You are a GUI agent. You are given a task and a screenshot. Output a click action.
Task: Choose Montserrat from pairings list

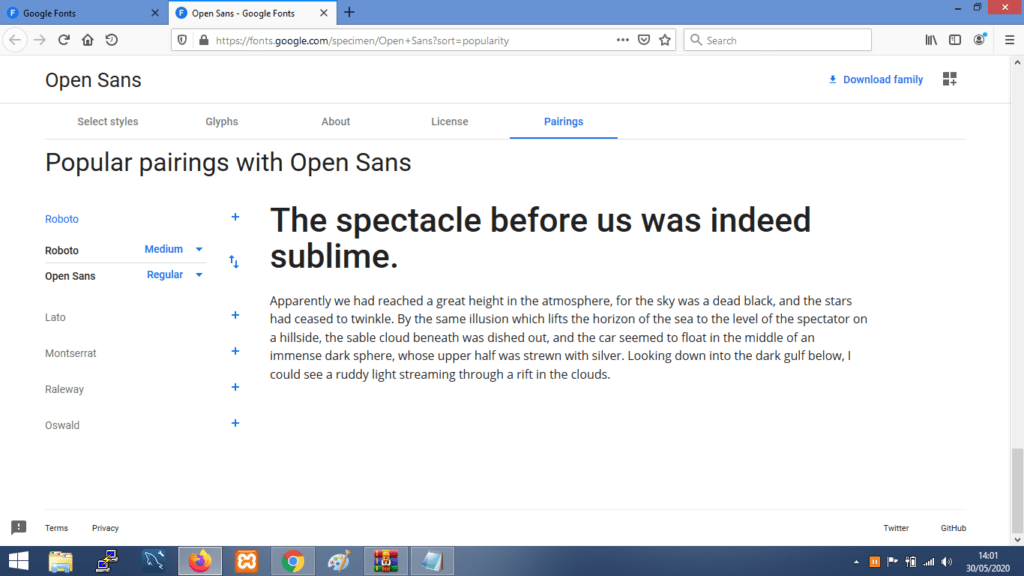71,353
